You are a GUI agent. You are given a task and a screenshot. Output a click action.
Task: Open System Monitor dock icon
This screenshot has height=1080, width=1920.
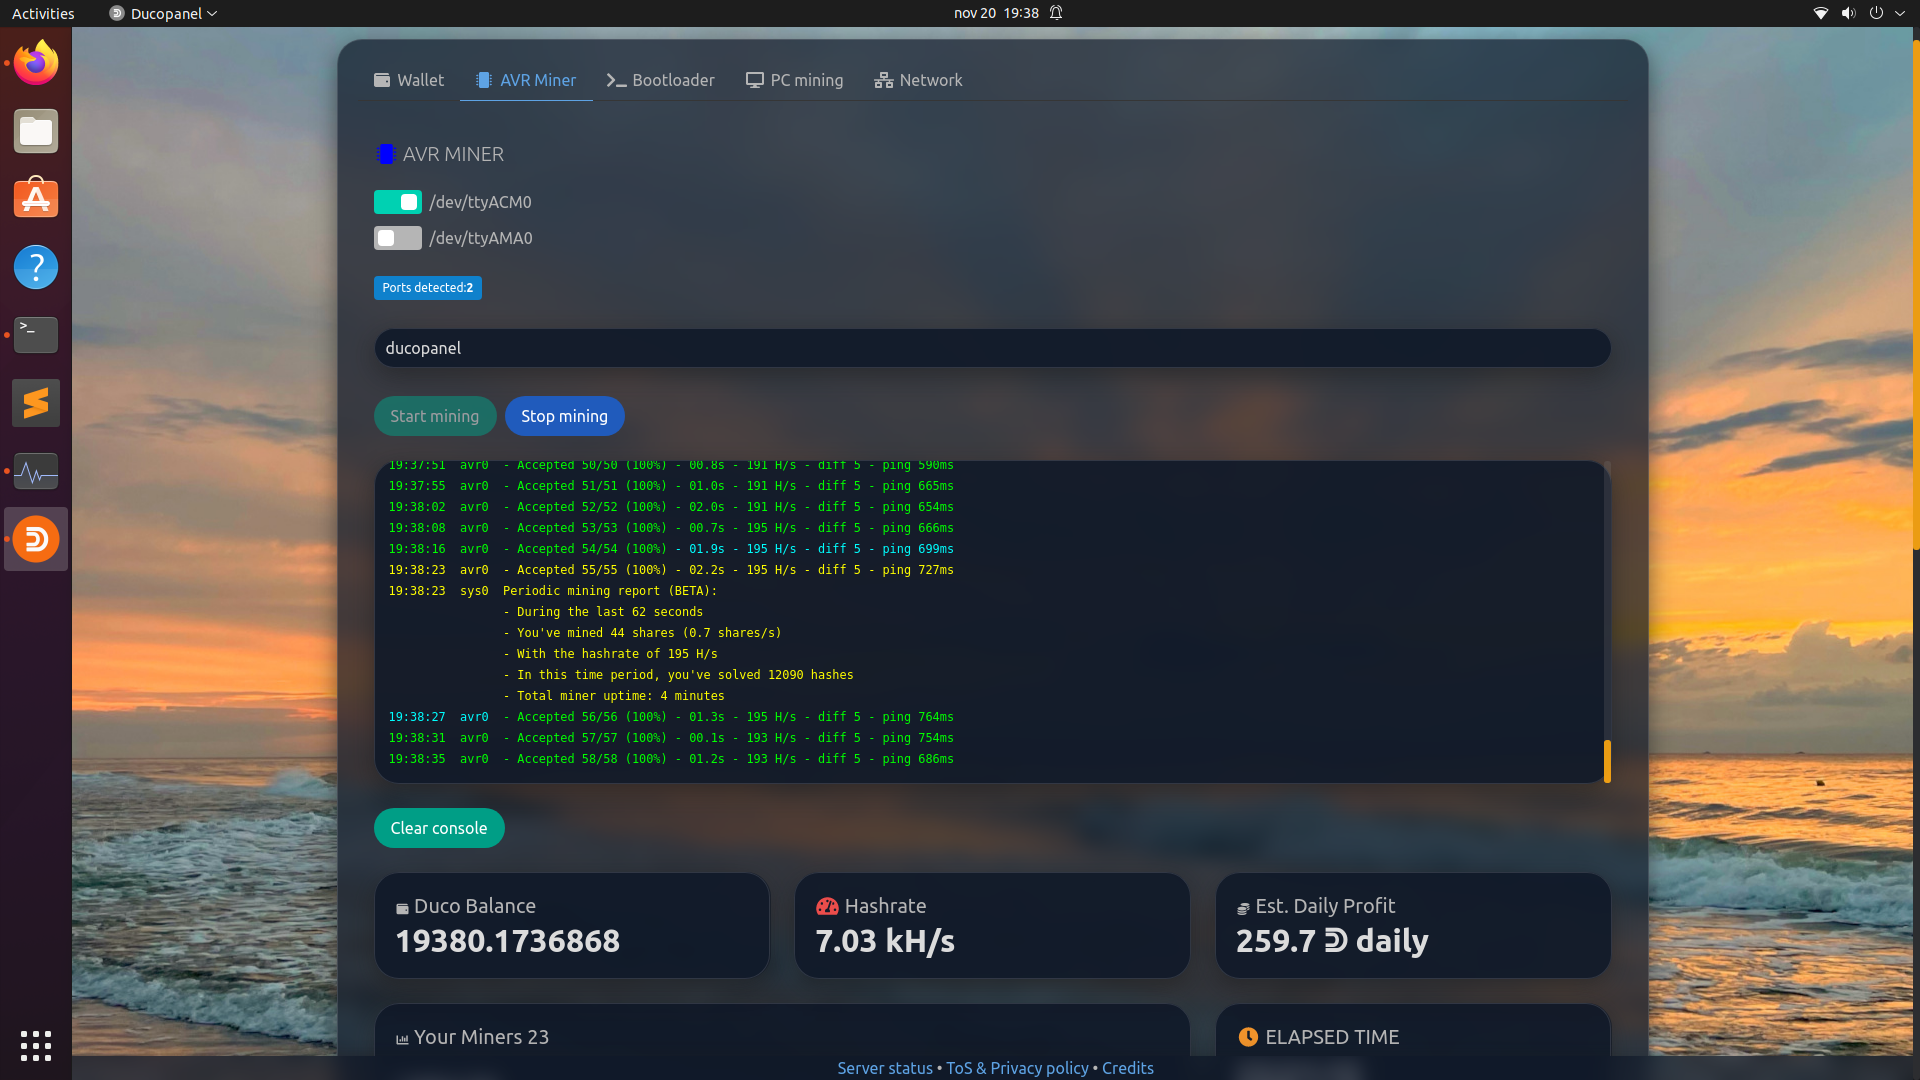coord(36,471)
